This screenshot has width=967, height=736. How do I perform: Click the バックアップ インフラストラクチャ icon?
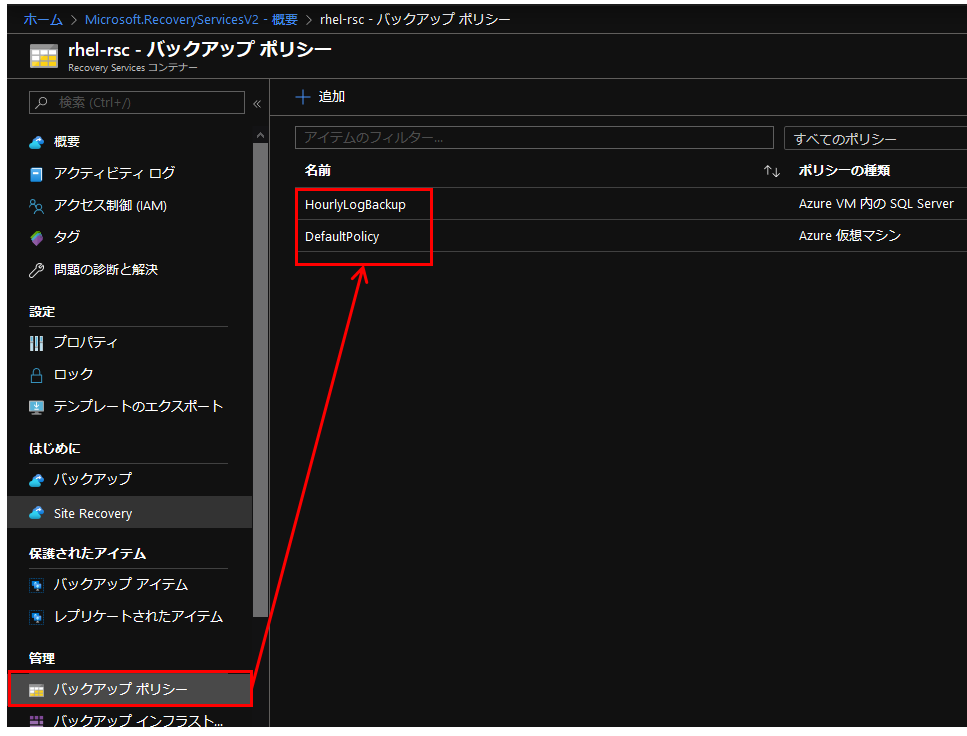coord(36,721)
